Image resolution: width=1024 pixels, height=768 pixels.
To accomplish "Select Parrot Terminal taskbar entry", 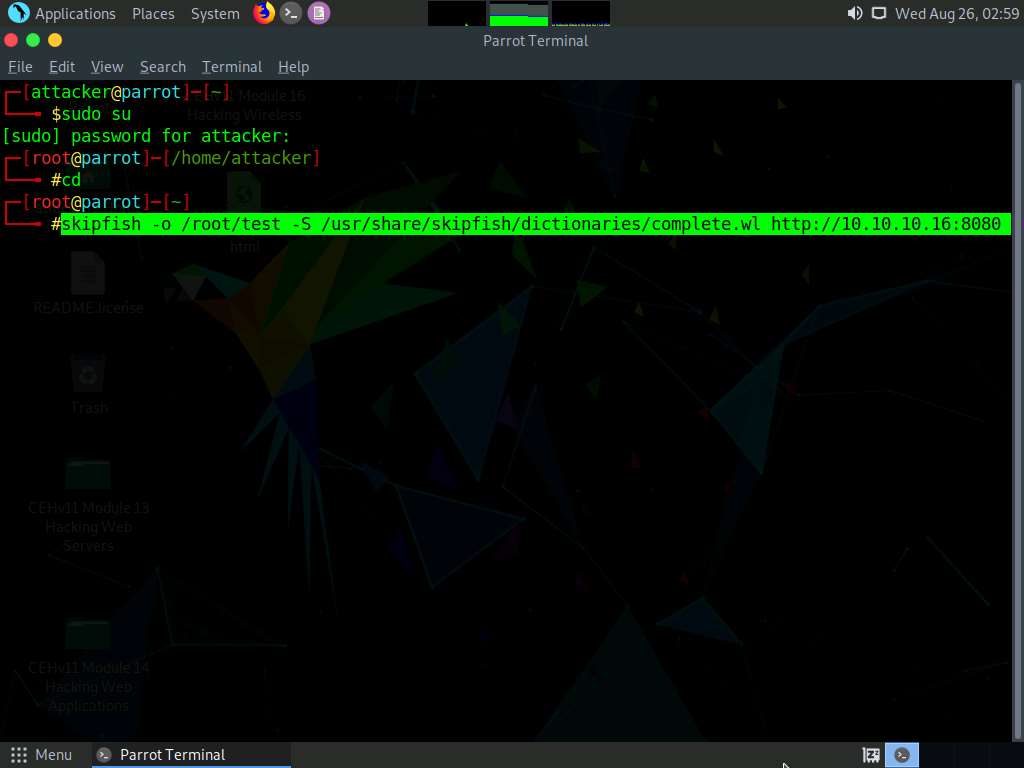I will (x=191, y=755).
